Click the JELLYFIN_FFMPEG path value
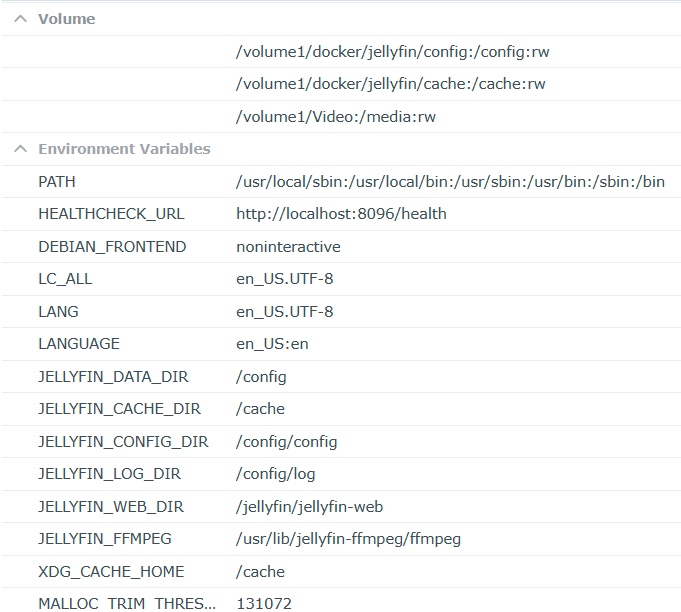 348,539
